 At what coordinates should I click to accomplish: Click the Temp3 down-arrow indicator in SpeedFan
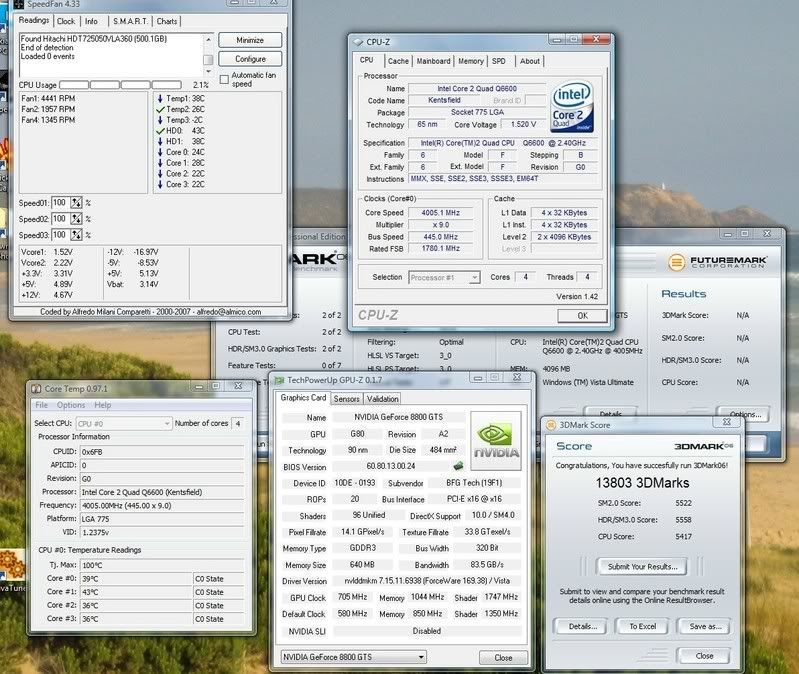tap(160, 120)
